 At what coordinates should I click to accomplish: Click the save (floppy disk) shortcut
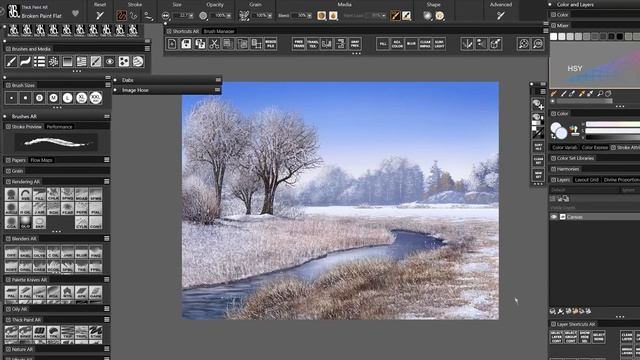click(186, 44)
